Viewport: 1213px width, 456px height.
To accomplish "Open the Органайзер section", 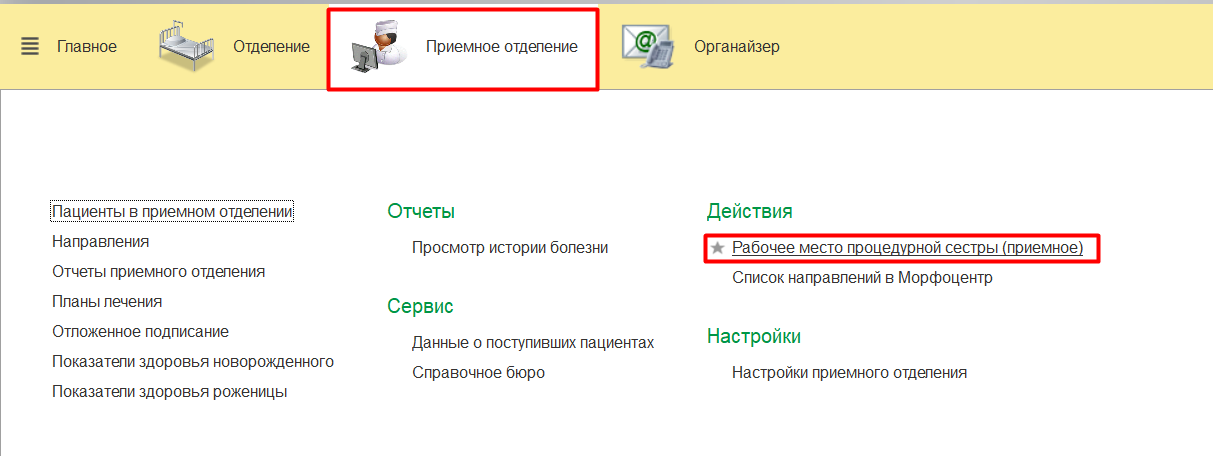I will pyautogui.click(x=736, y=47).
